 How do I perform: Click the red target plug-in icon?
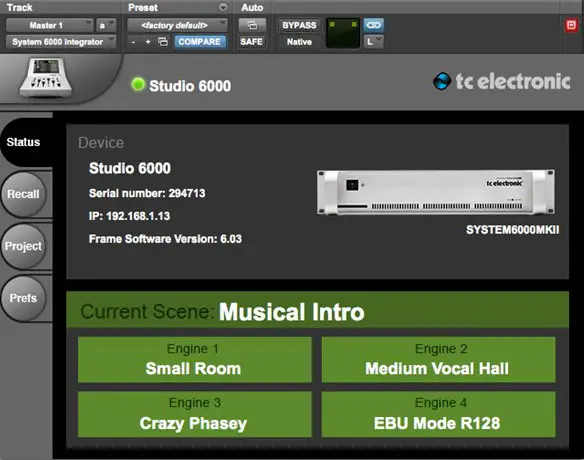click(571, 25)
